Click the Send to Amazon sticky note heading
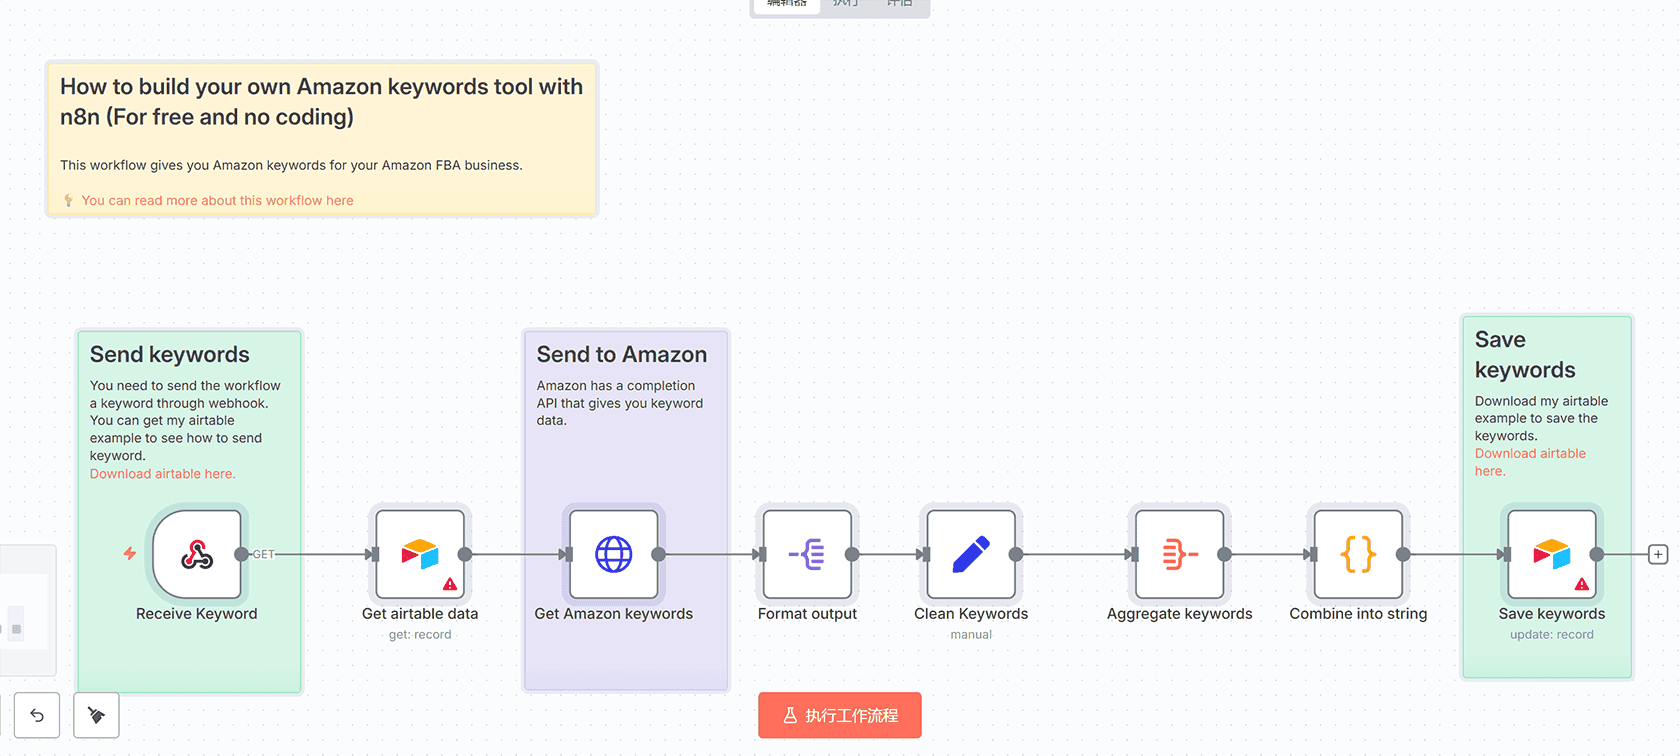 point(621,355)
